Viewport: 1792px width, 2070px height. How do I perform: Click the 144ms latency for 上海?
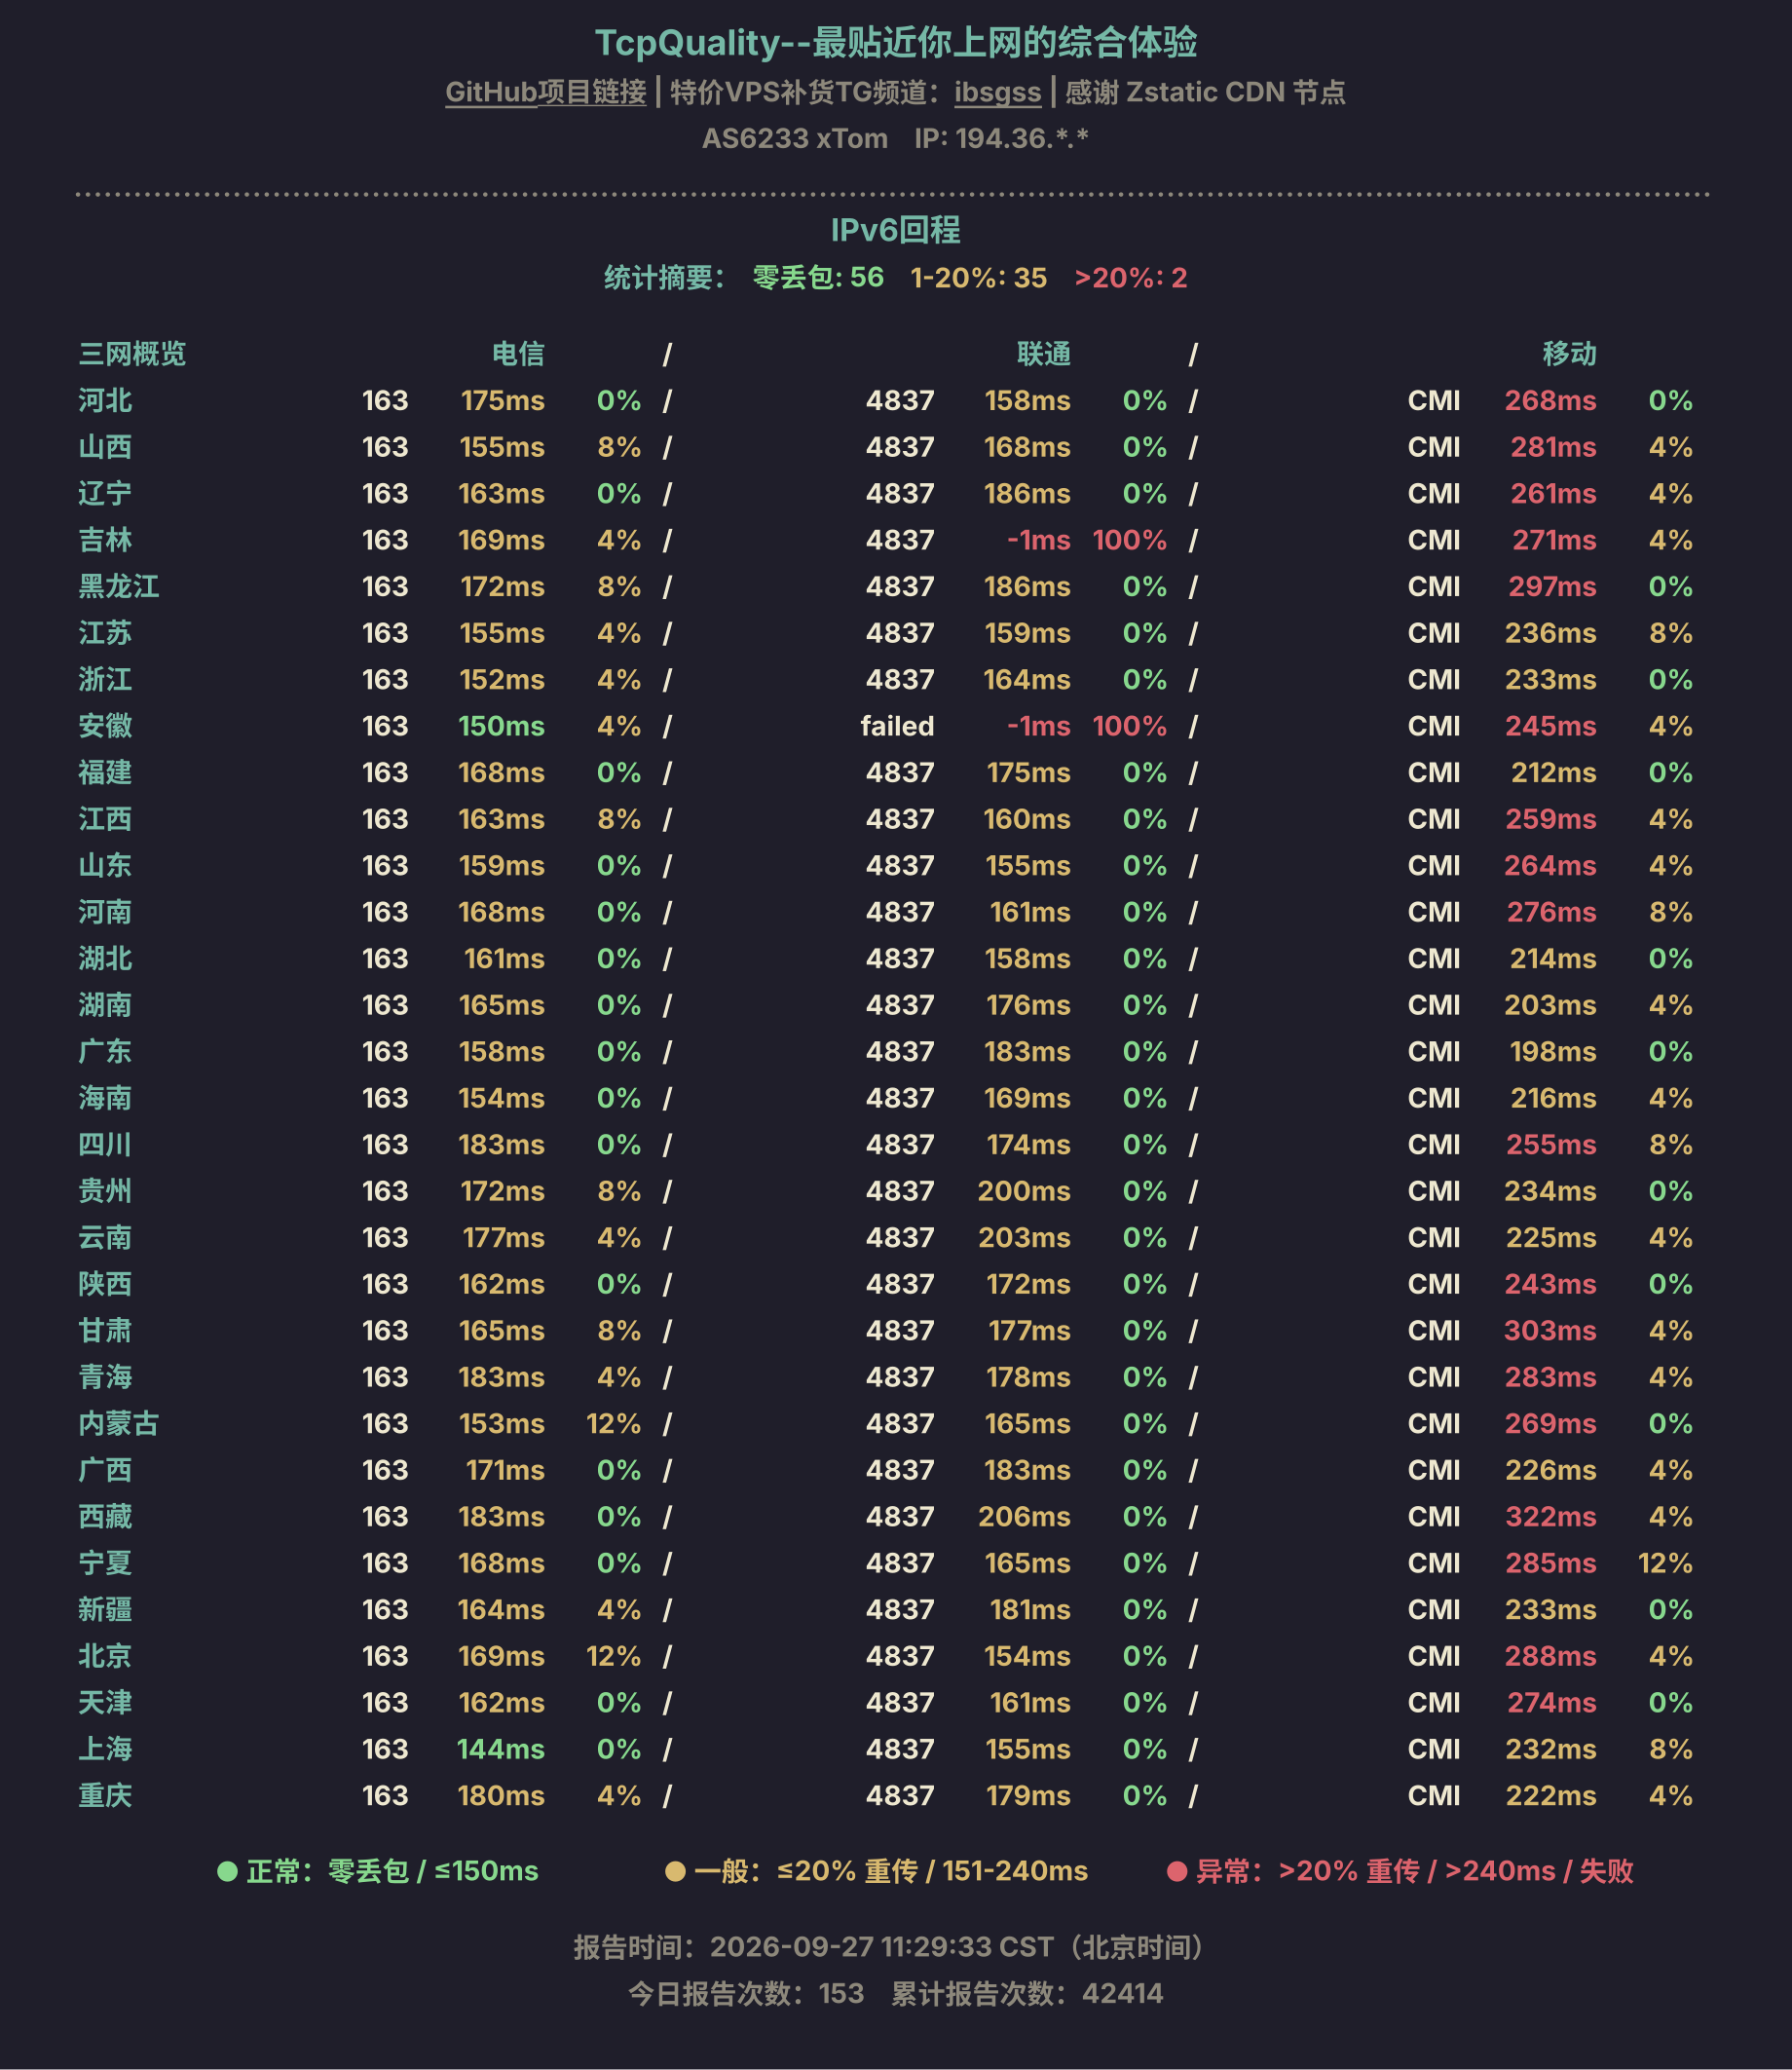[x=500, y=1749]
